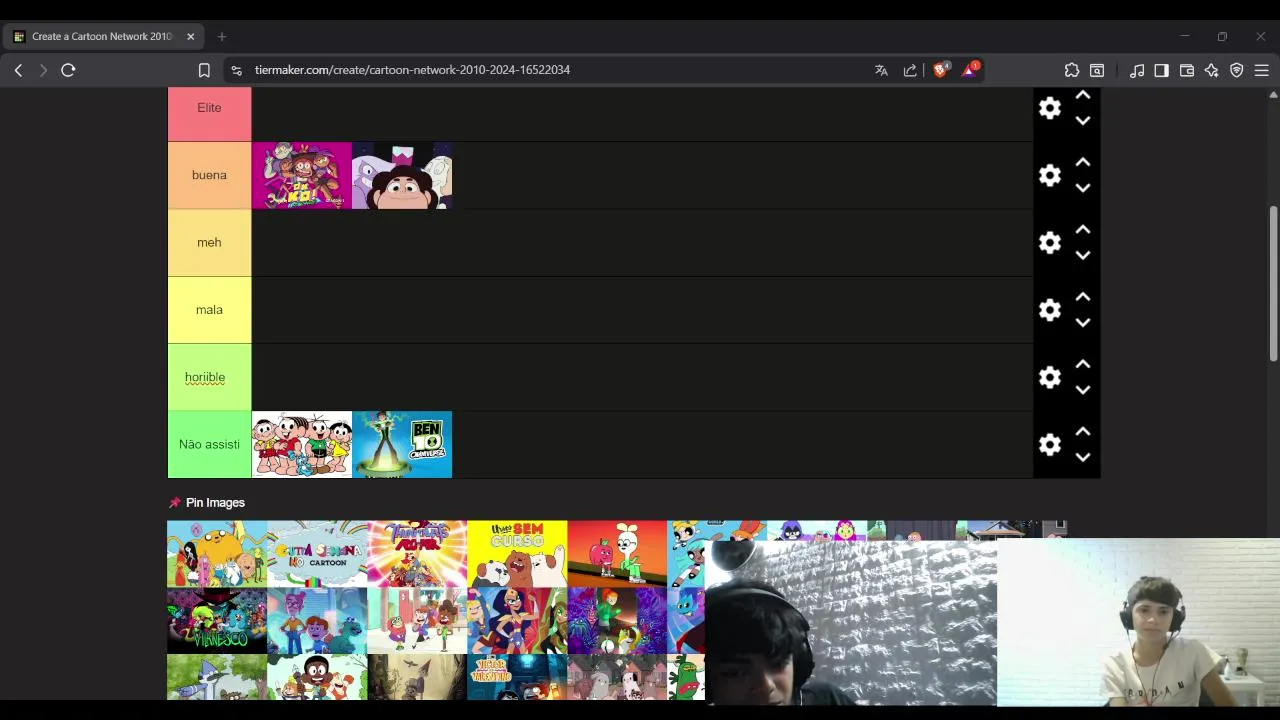The width and height of the screenshot is (1280, 720).
Task: Open the Brave playlist music note icon
Action: tap(1137, 70)
